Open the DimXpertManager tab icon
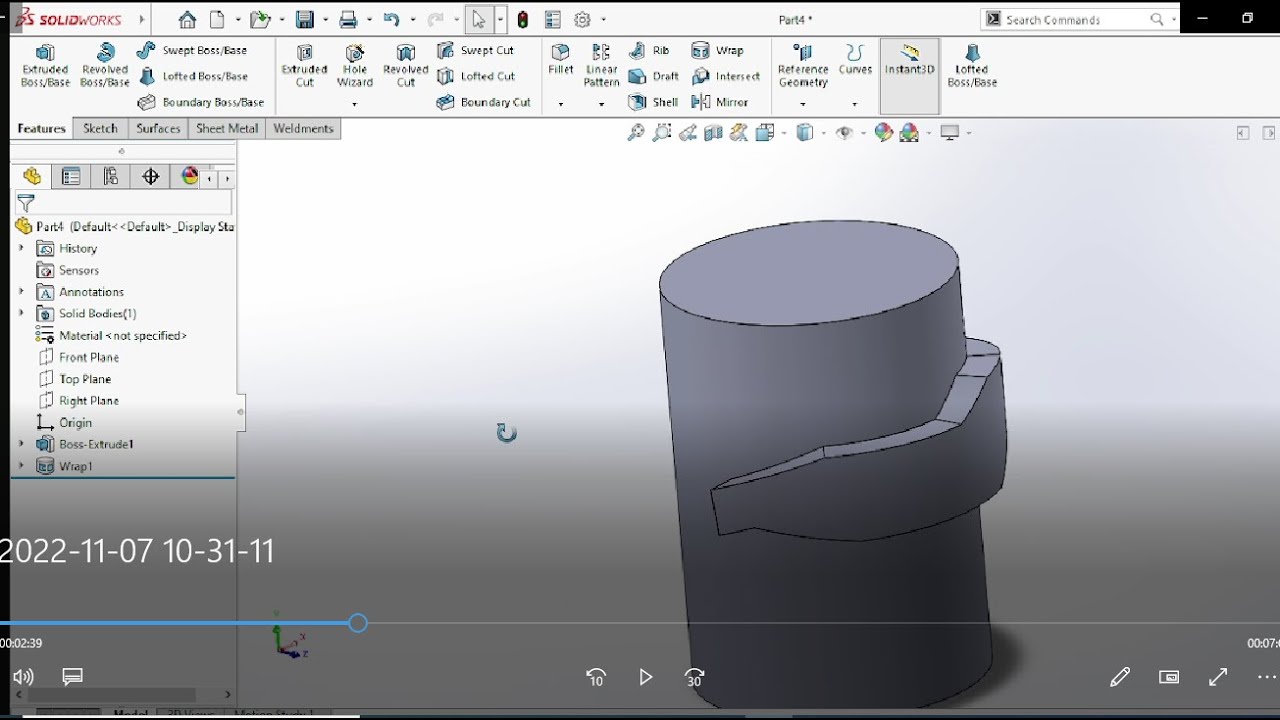The width and height of the screenshot is (1280, 720). (151, 177)
